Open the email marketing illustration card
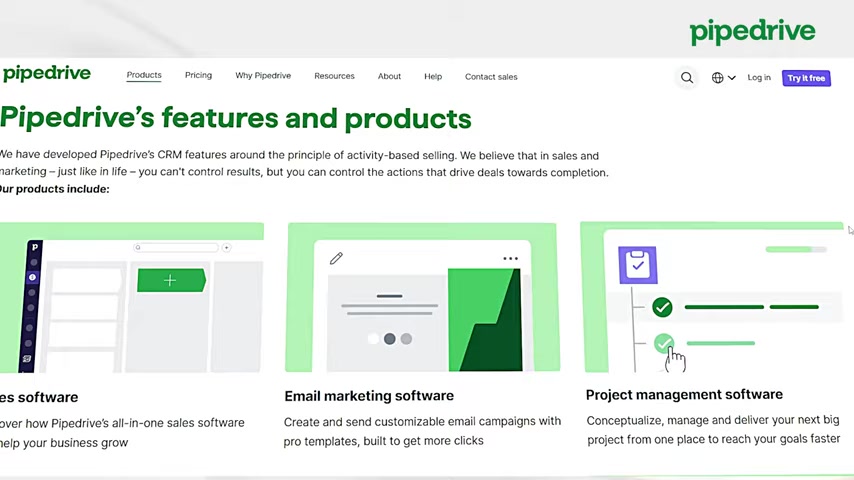854x480 pixels. (x=422, y=297)
